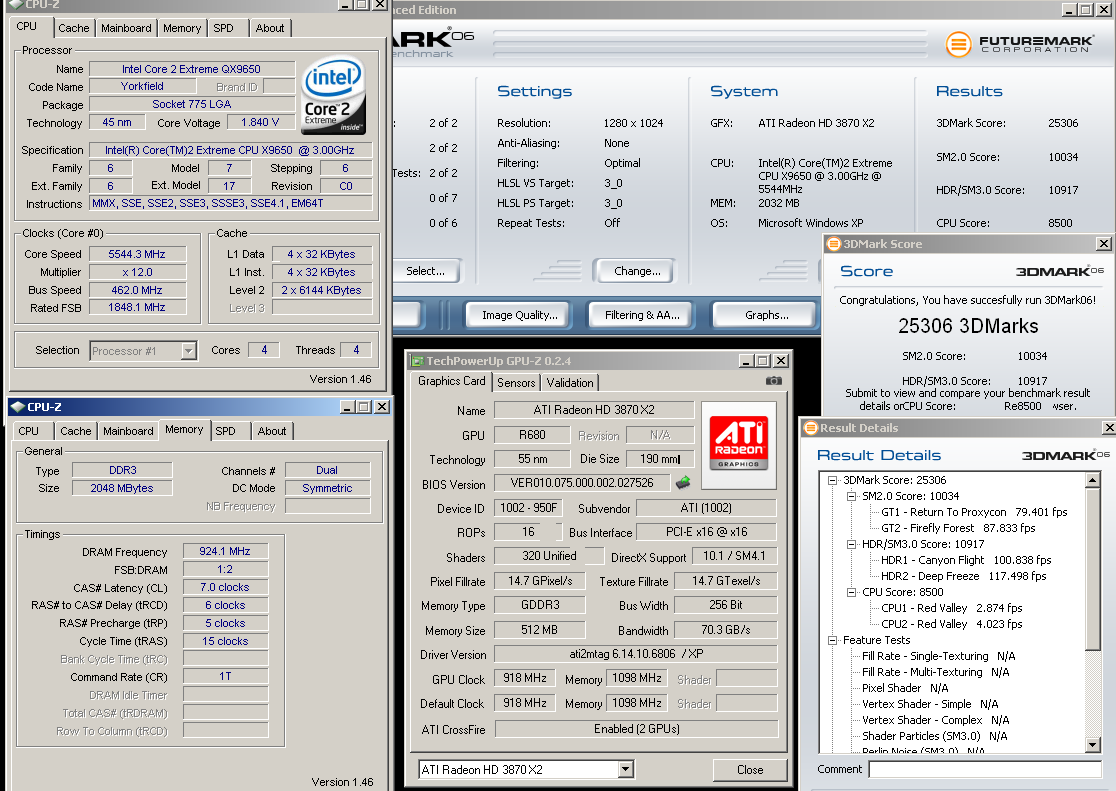This screenshot has width=1116, height=791.
Task: Click the ATI Radeon graphics logo in GPU-Z
Action: pos(739,444)
